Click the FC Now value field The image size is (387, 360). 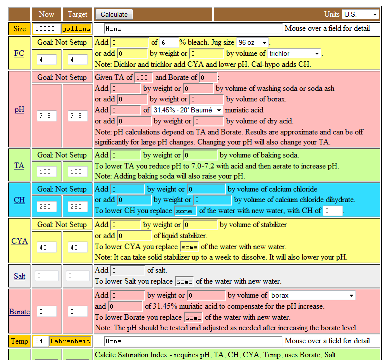coord(46,60)
